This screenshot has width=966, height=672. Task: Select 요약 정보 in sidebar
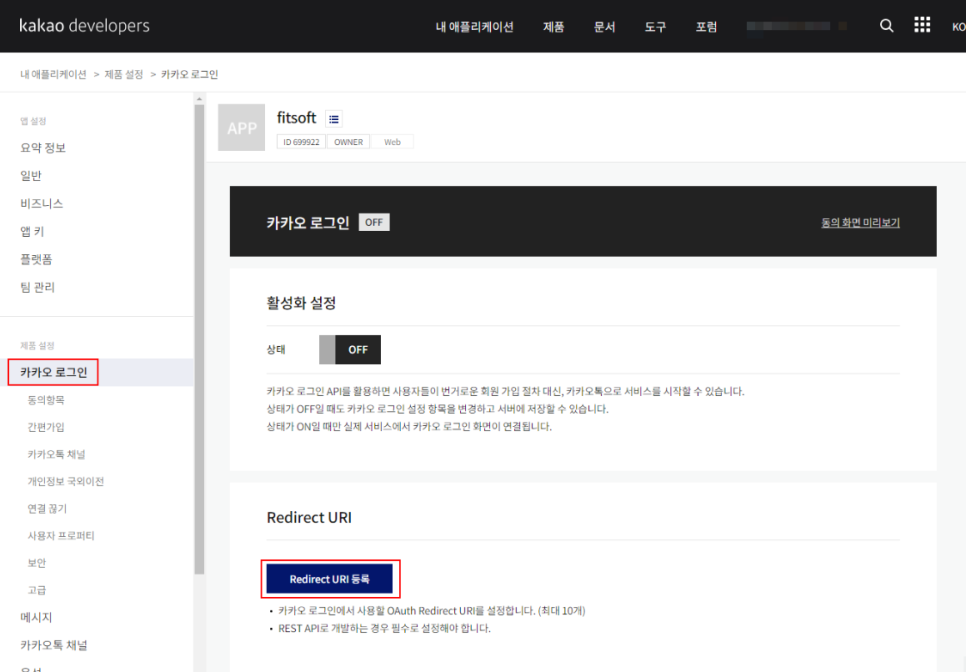tap(43, 148)
